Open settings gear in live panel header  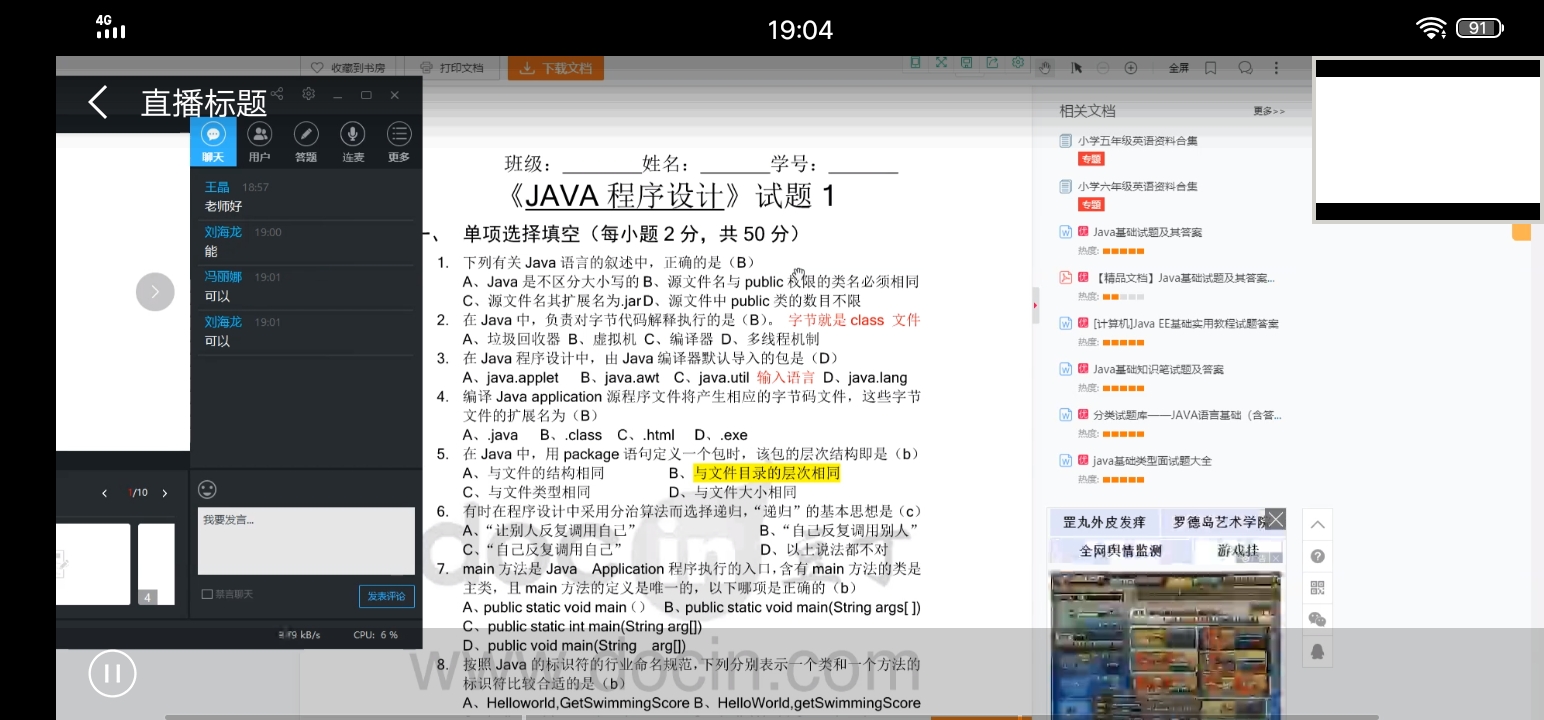pos(309,94)
